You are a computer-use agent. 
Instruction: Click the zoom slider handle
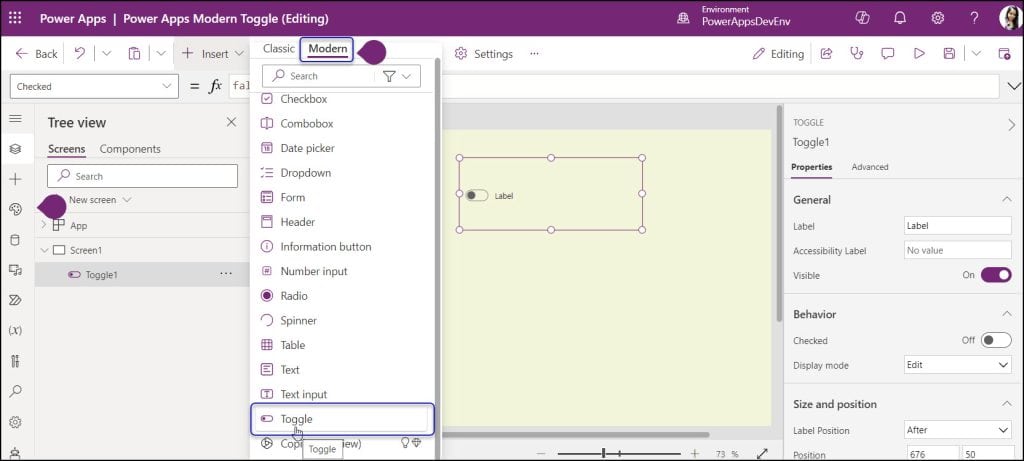604,453
